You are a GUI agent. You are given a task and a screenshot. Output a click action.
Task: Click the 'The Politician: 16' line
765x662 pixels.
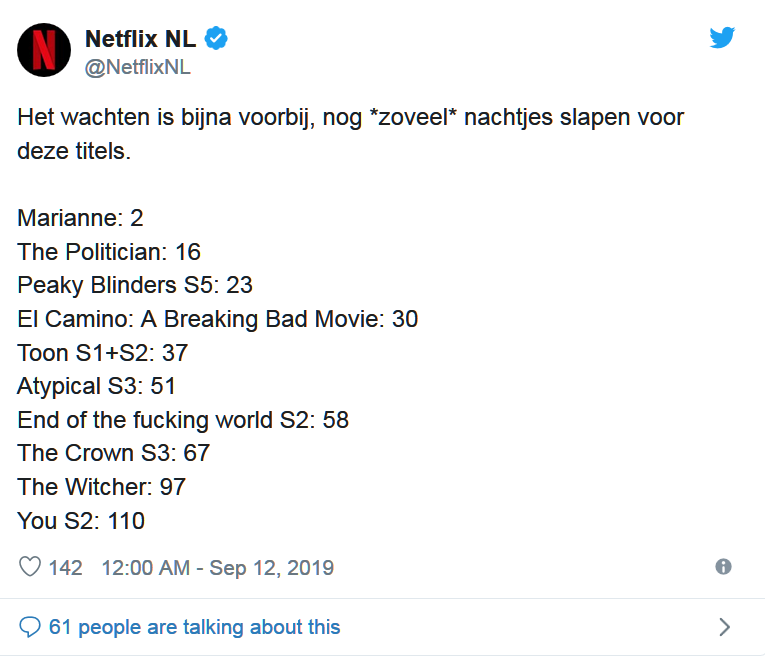click(x=109, y=252)
